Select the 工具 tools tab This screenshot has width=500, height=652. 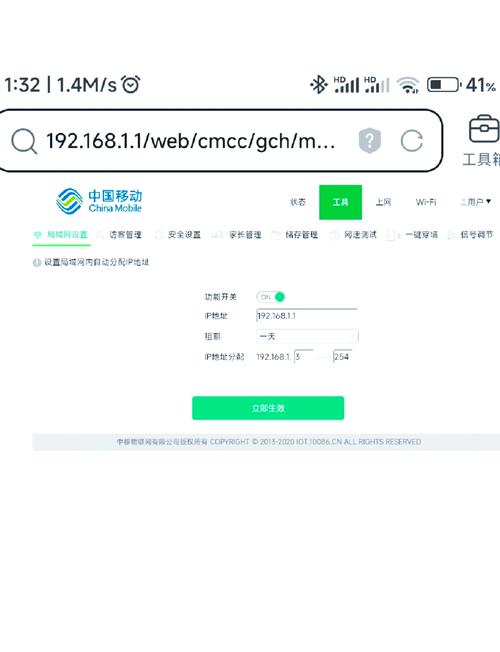pyautogui.click(x=340, y=202)
